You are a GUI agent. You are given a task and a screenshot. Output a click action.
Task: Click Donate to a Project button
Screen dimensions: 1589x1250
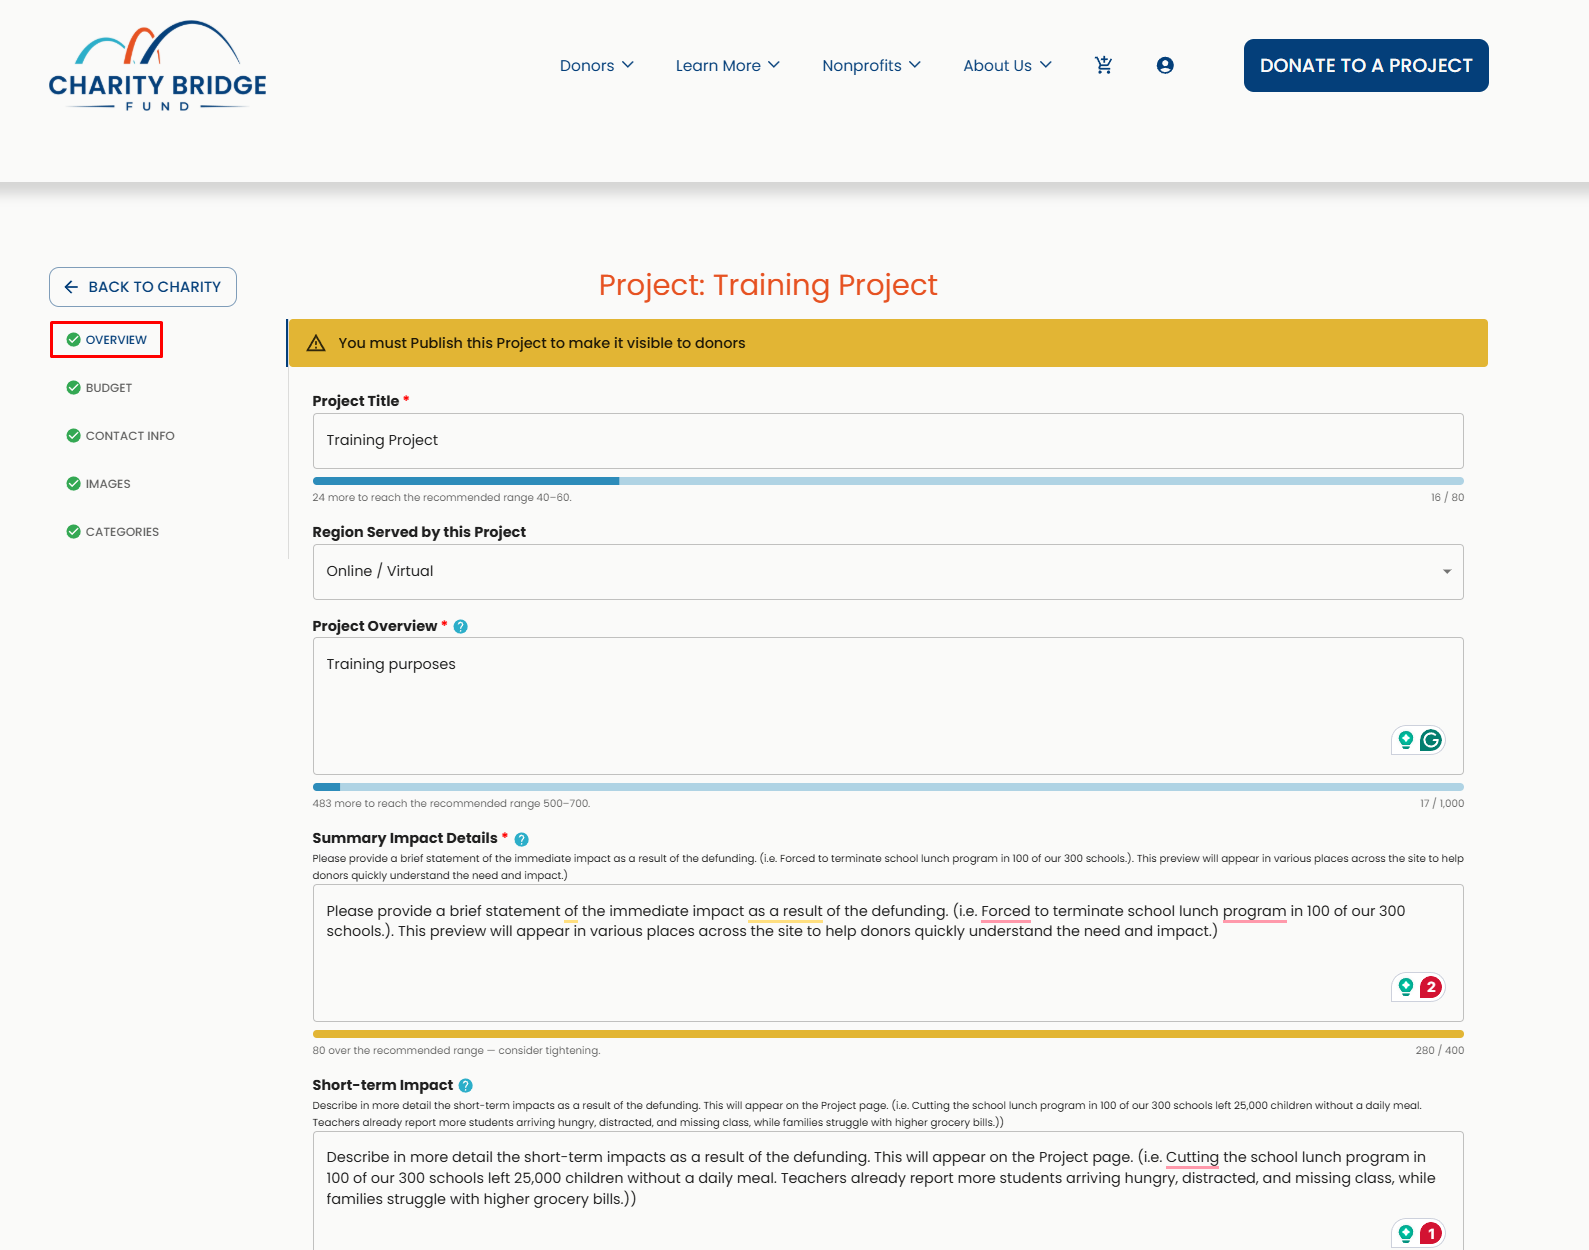click(x=1366, y=66)
